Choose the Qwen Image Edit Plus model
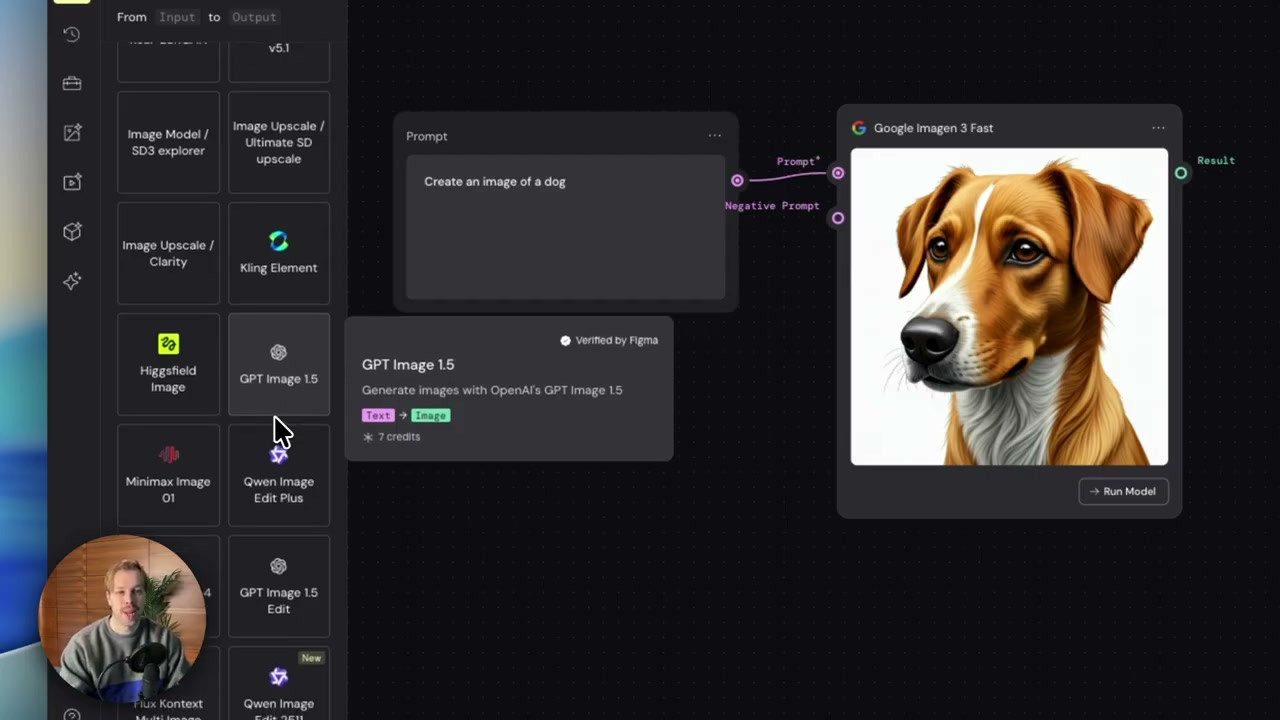The height and width of the screenshot is (720, 1280). pyautogui.click(x=279, y=475)
